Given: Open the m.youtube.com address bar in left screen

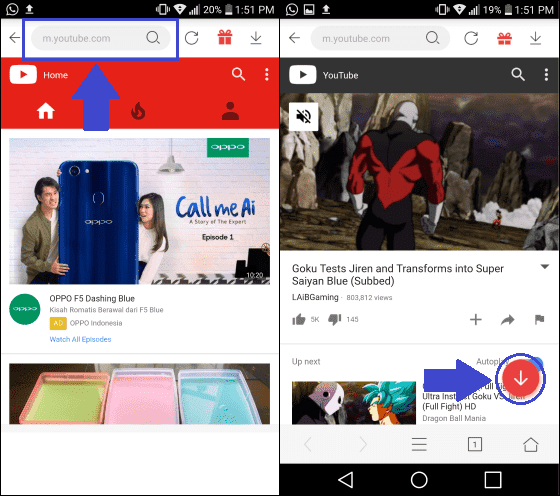Looking at the screenshot, I should [x=100, y=38].
